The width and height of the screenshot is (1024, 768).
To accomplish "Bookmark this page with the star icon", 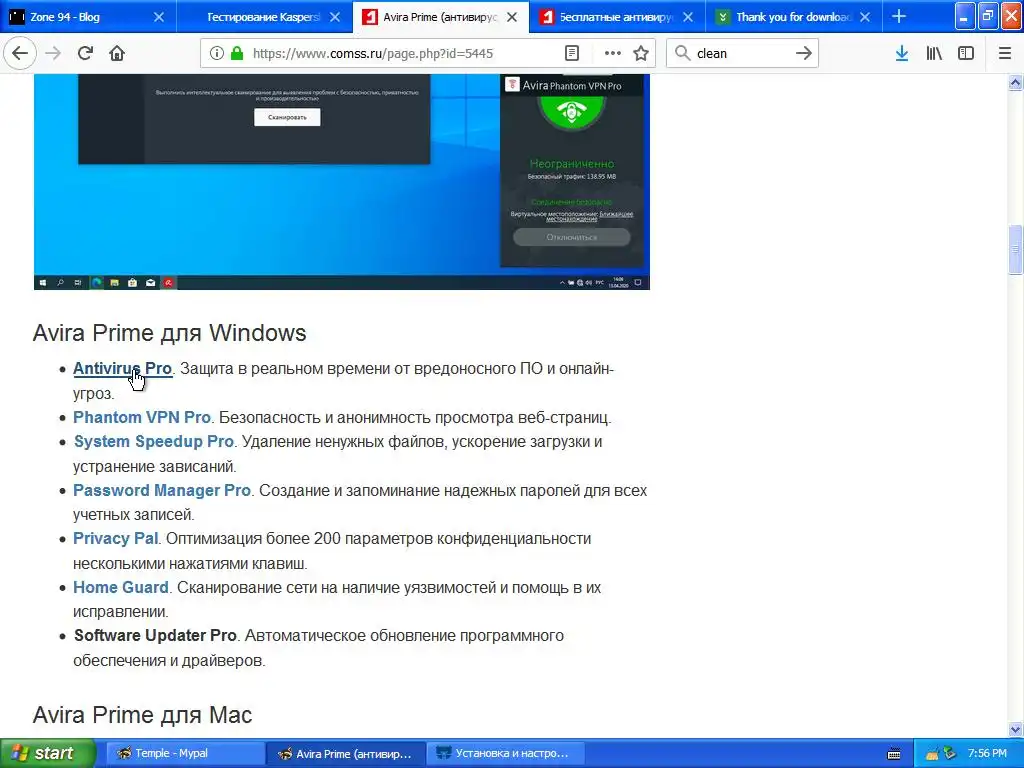I will pos(641,53).
